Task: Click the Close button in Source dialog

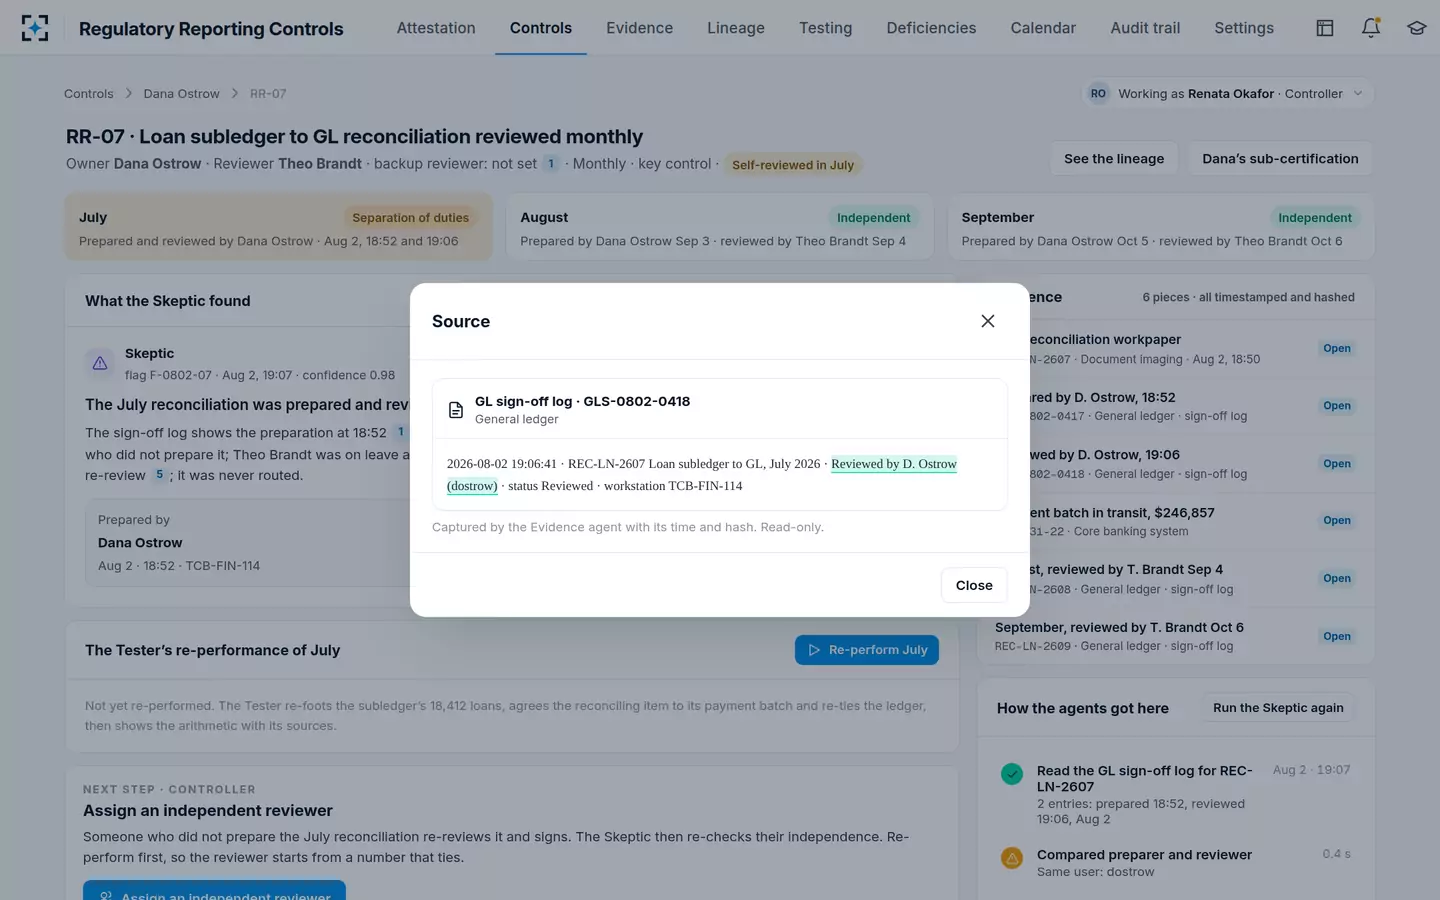Action: 974,585
